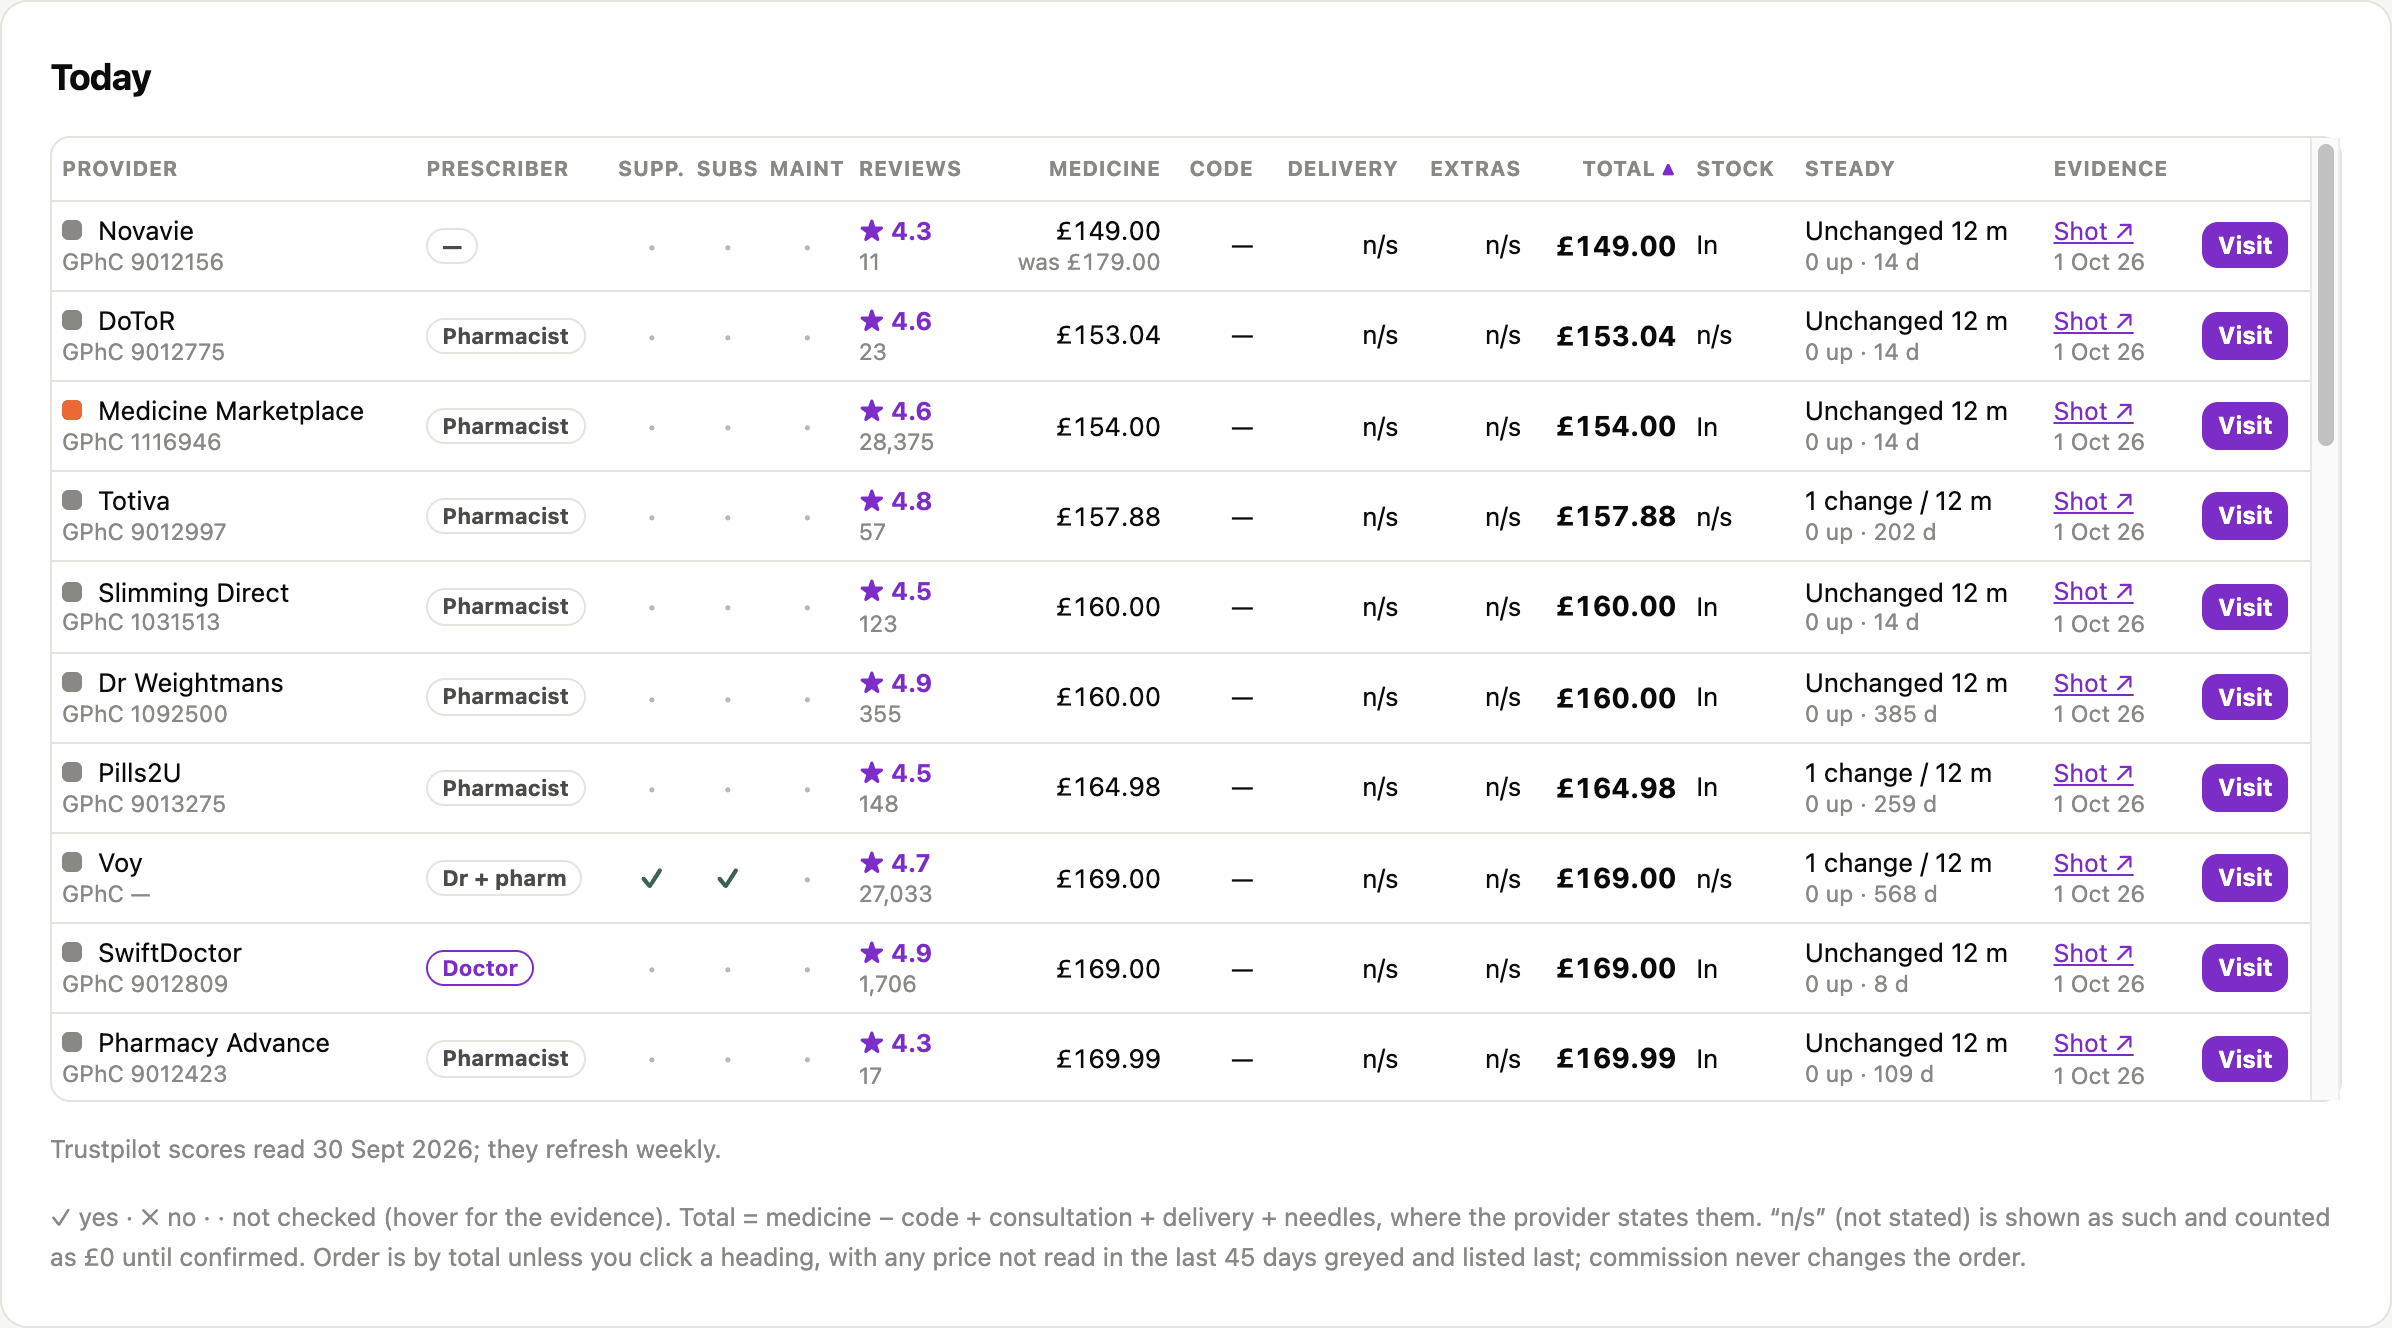Click the star icon for Dr Weightmans
This screenshot has height=1328, width=2392.
871,683
